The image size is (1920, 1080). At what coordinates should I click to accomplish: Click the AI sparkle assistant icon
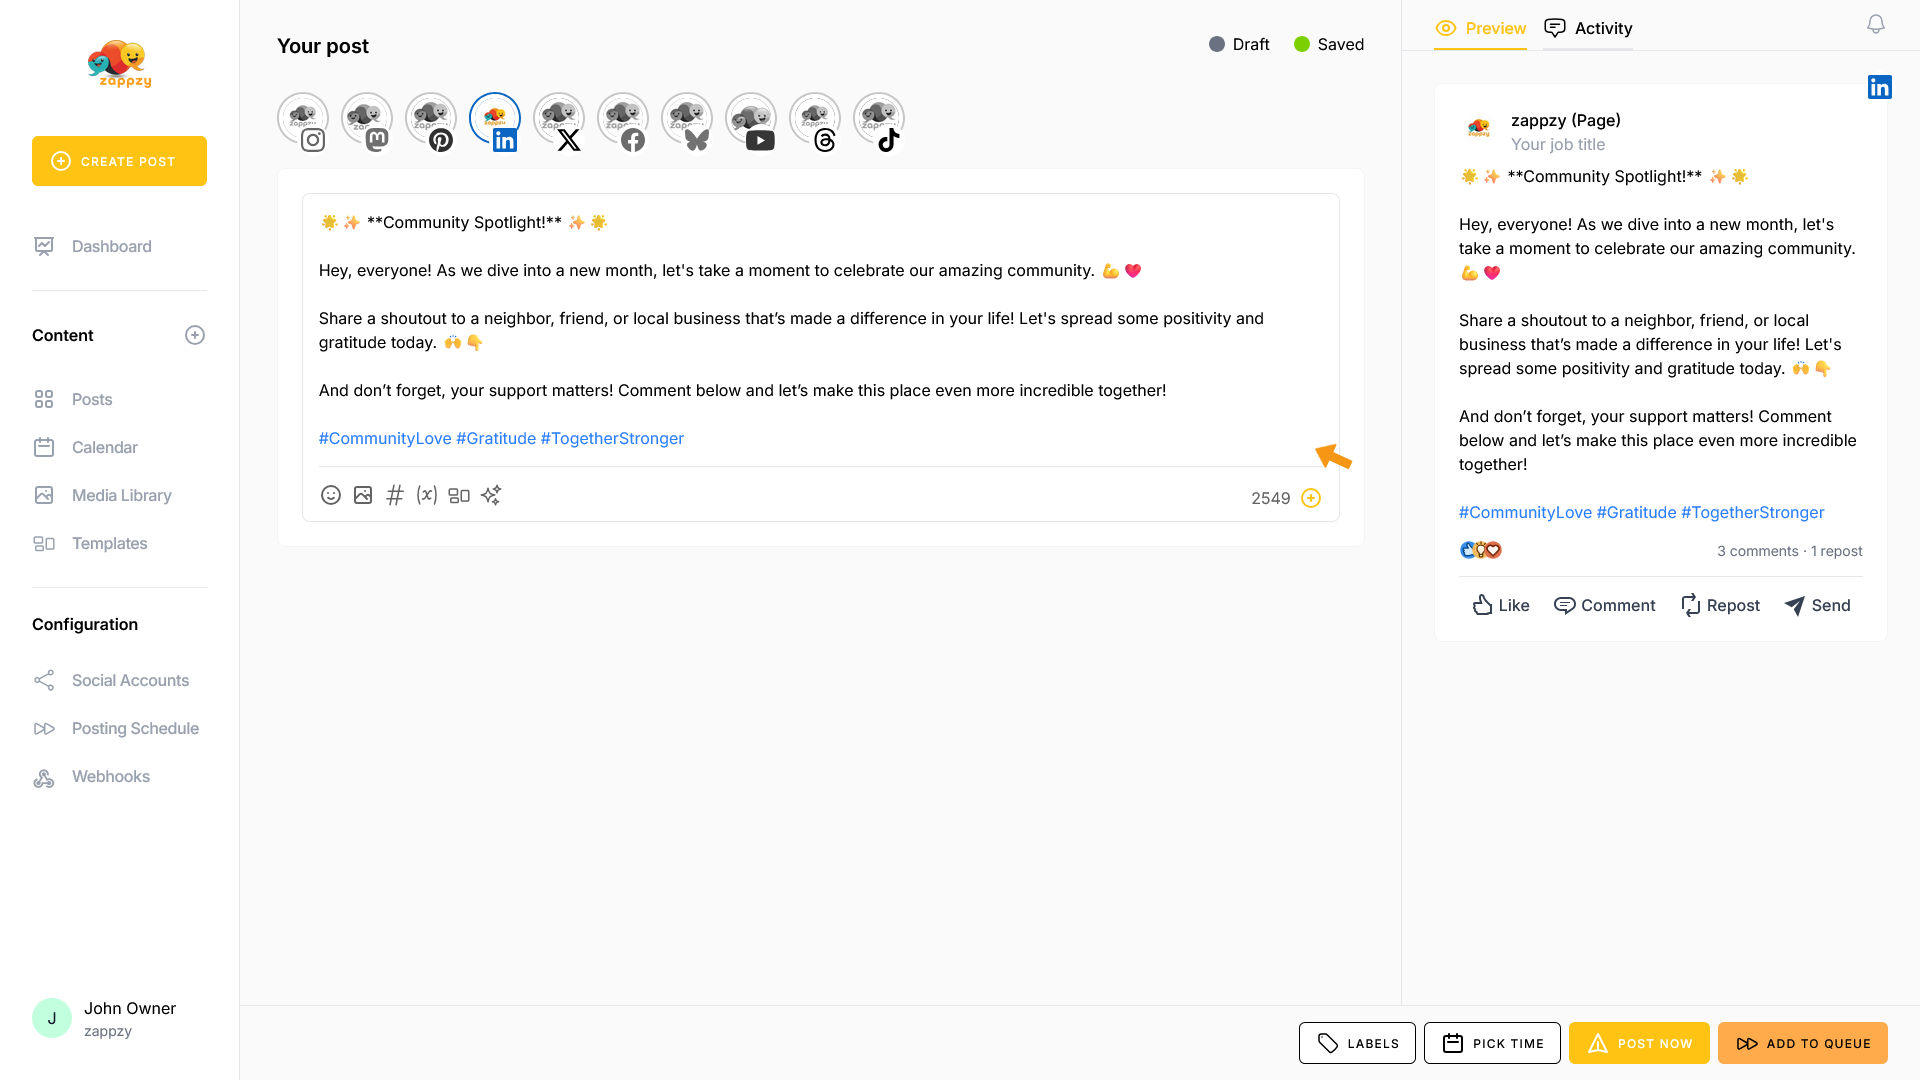491,495
